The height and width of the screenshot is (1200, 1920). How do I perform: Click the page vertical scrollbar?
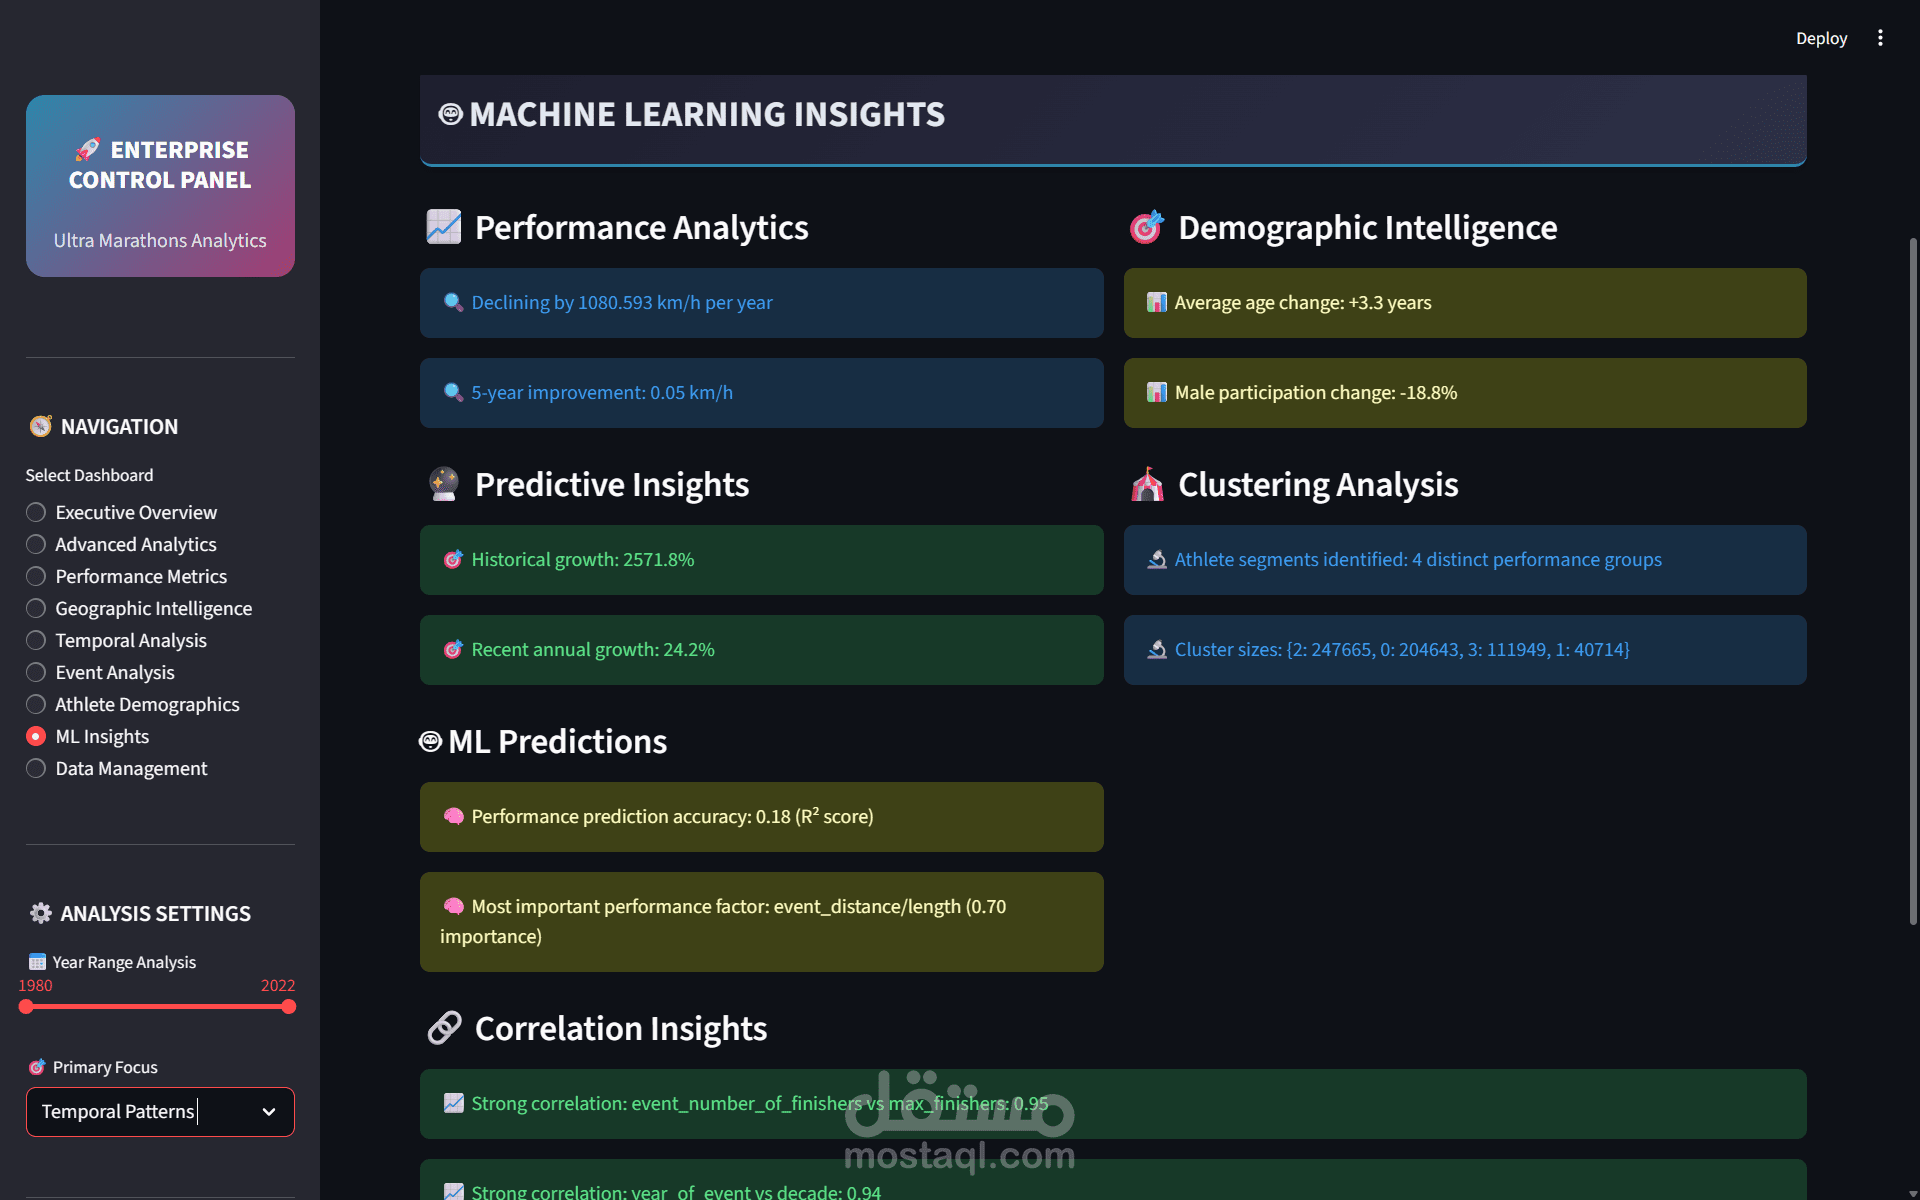[x=1913, y=580]
